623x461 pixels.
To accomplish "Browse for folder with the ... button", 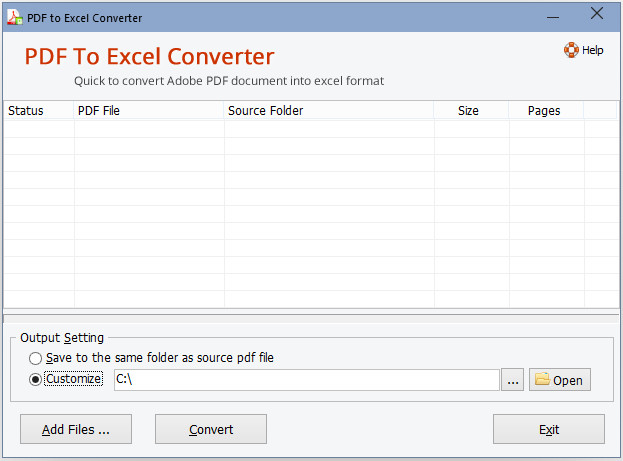I will (512, 380).
